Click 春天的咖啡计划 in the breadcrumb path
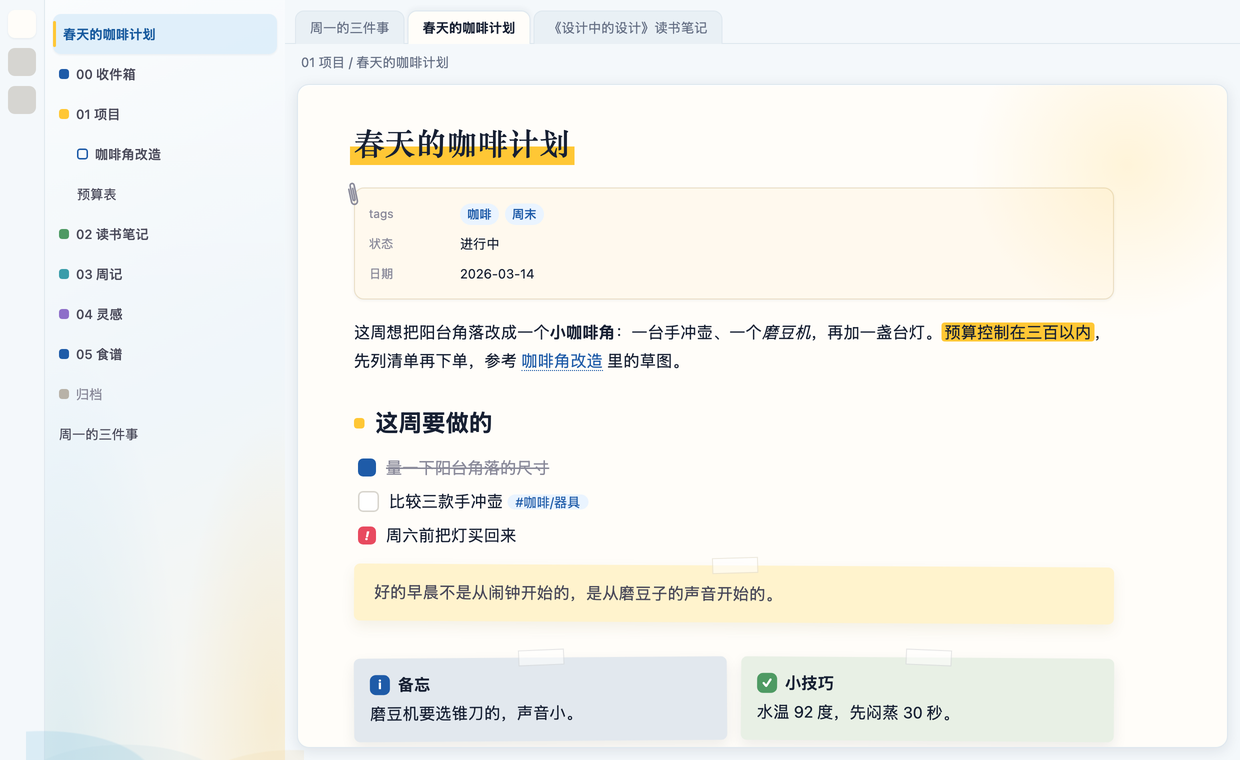 click(402, 62)
